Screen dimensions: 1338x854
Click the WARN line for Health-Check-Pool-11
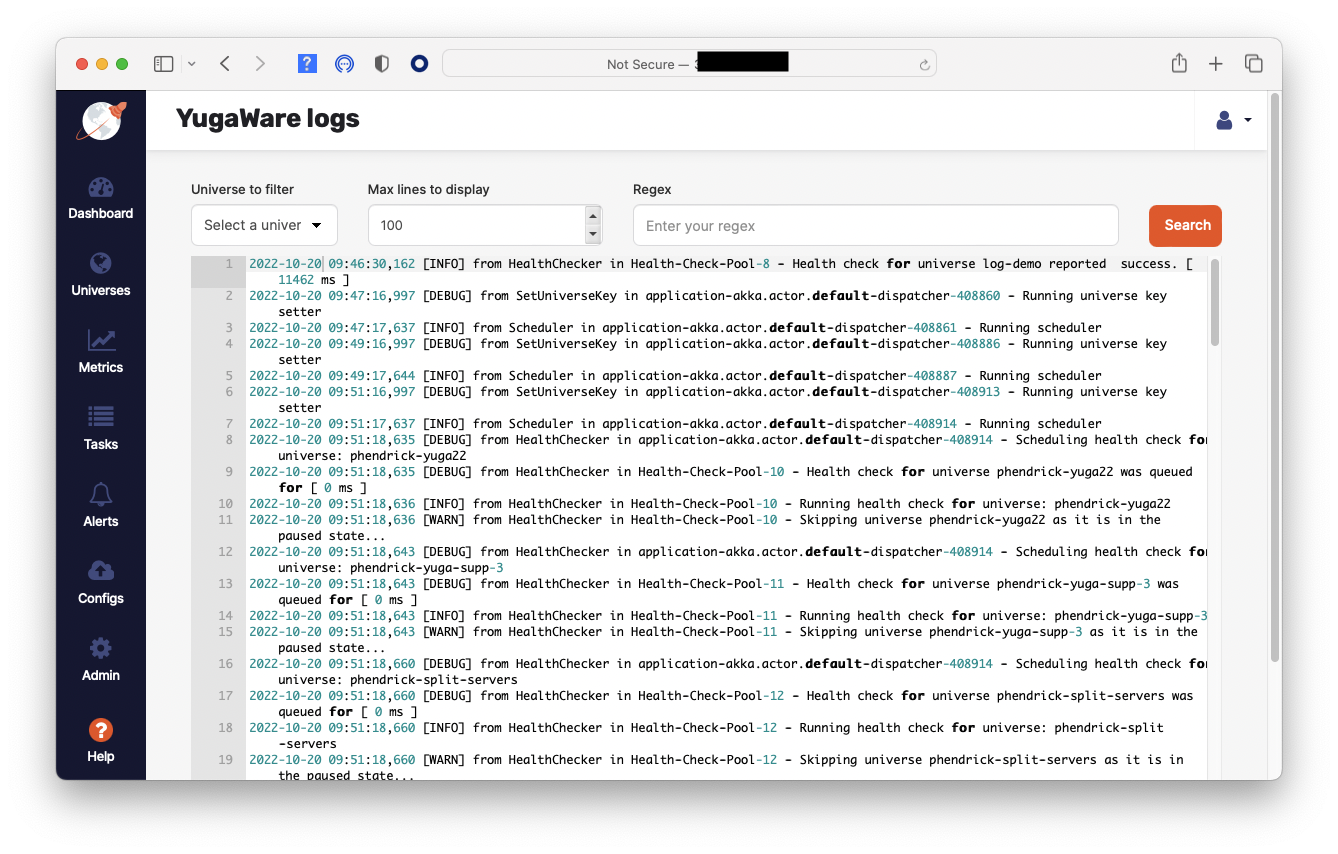[723, 640]
